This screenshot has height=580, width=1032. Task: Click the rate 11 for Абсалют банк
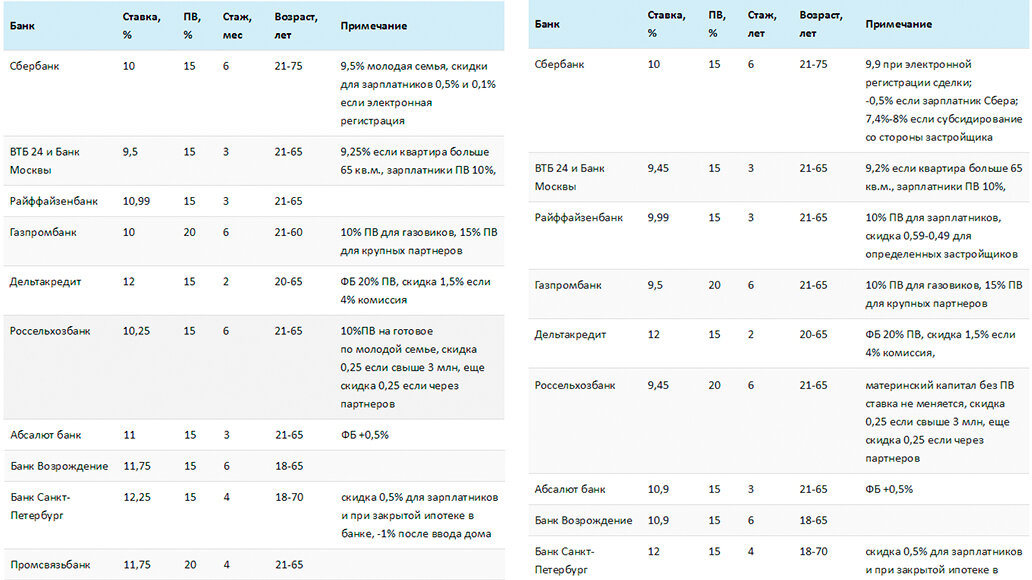click(x=130, y=435)
